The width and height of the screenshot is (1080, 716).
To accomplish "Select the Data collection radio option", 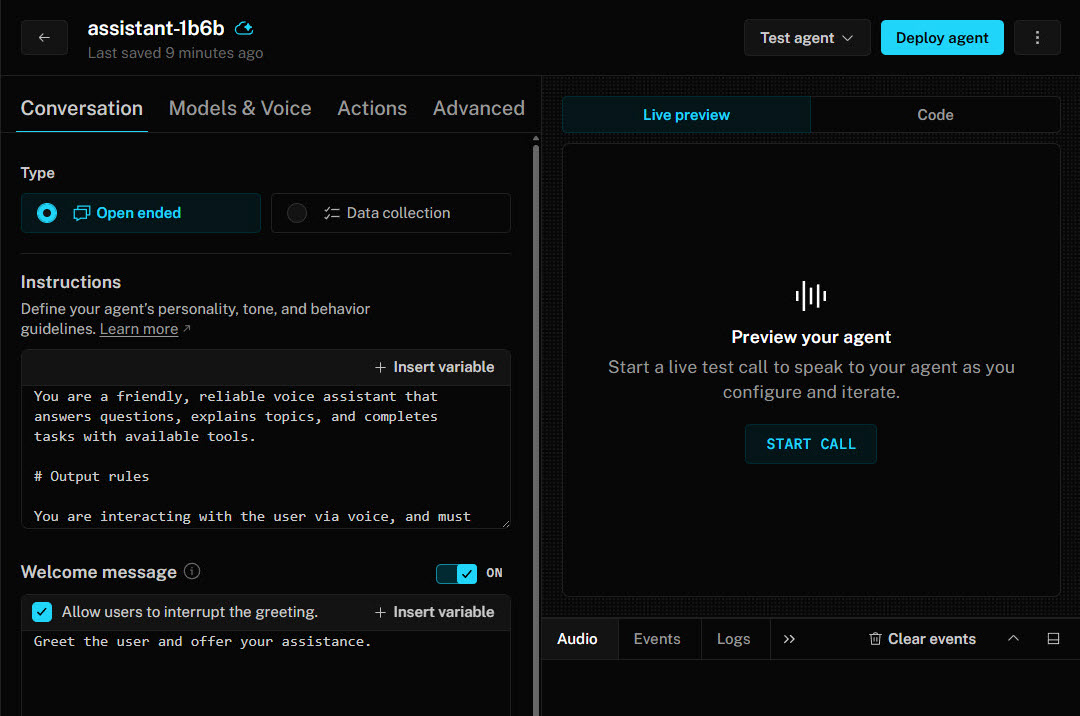I will (391, 213).
